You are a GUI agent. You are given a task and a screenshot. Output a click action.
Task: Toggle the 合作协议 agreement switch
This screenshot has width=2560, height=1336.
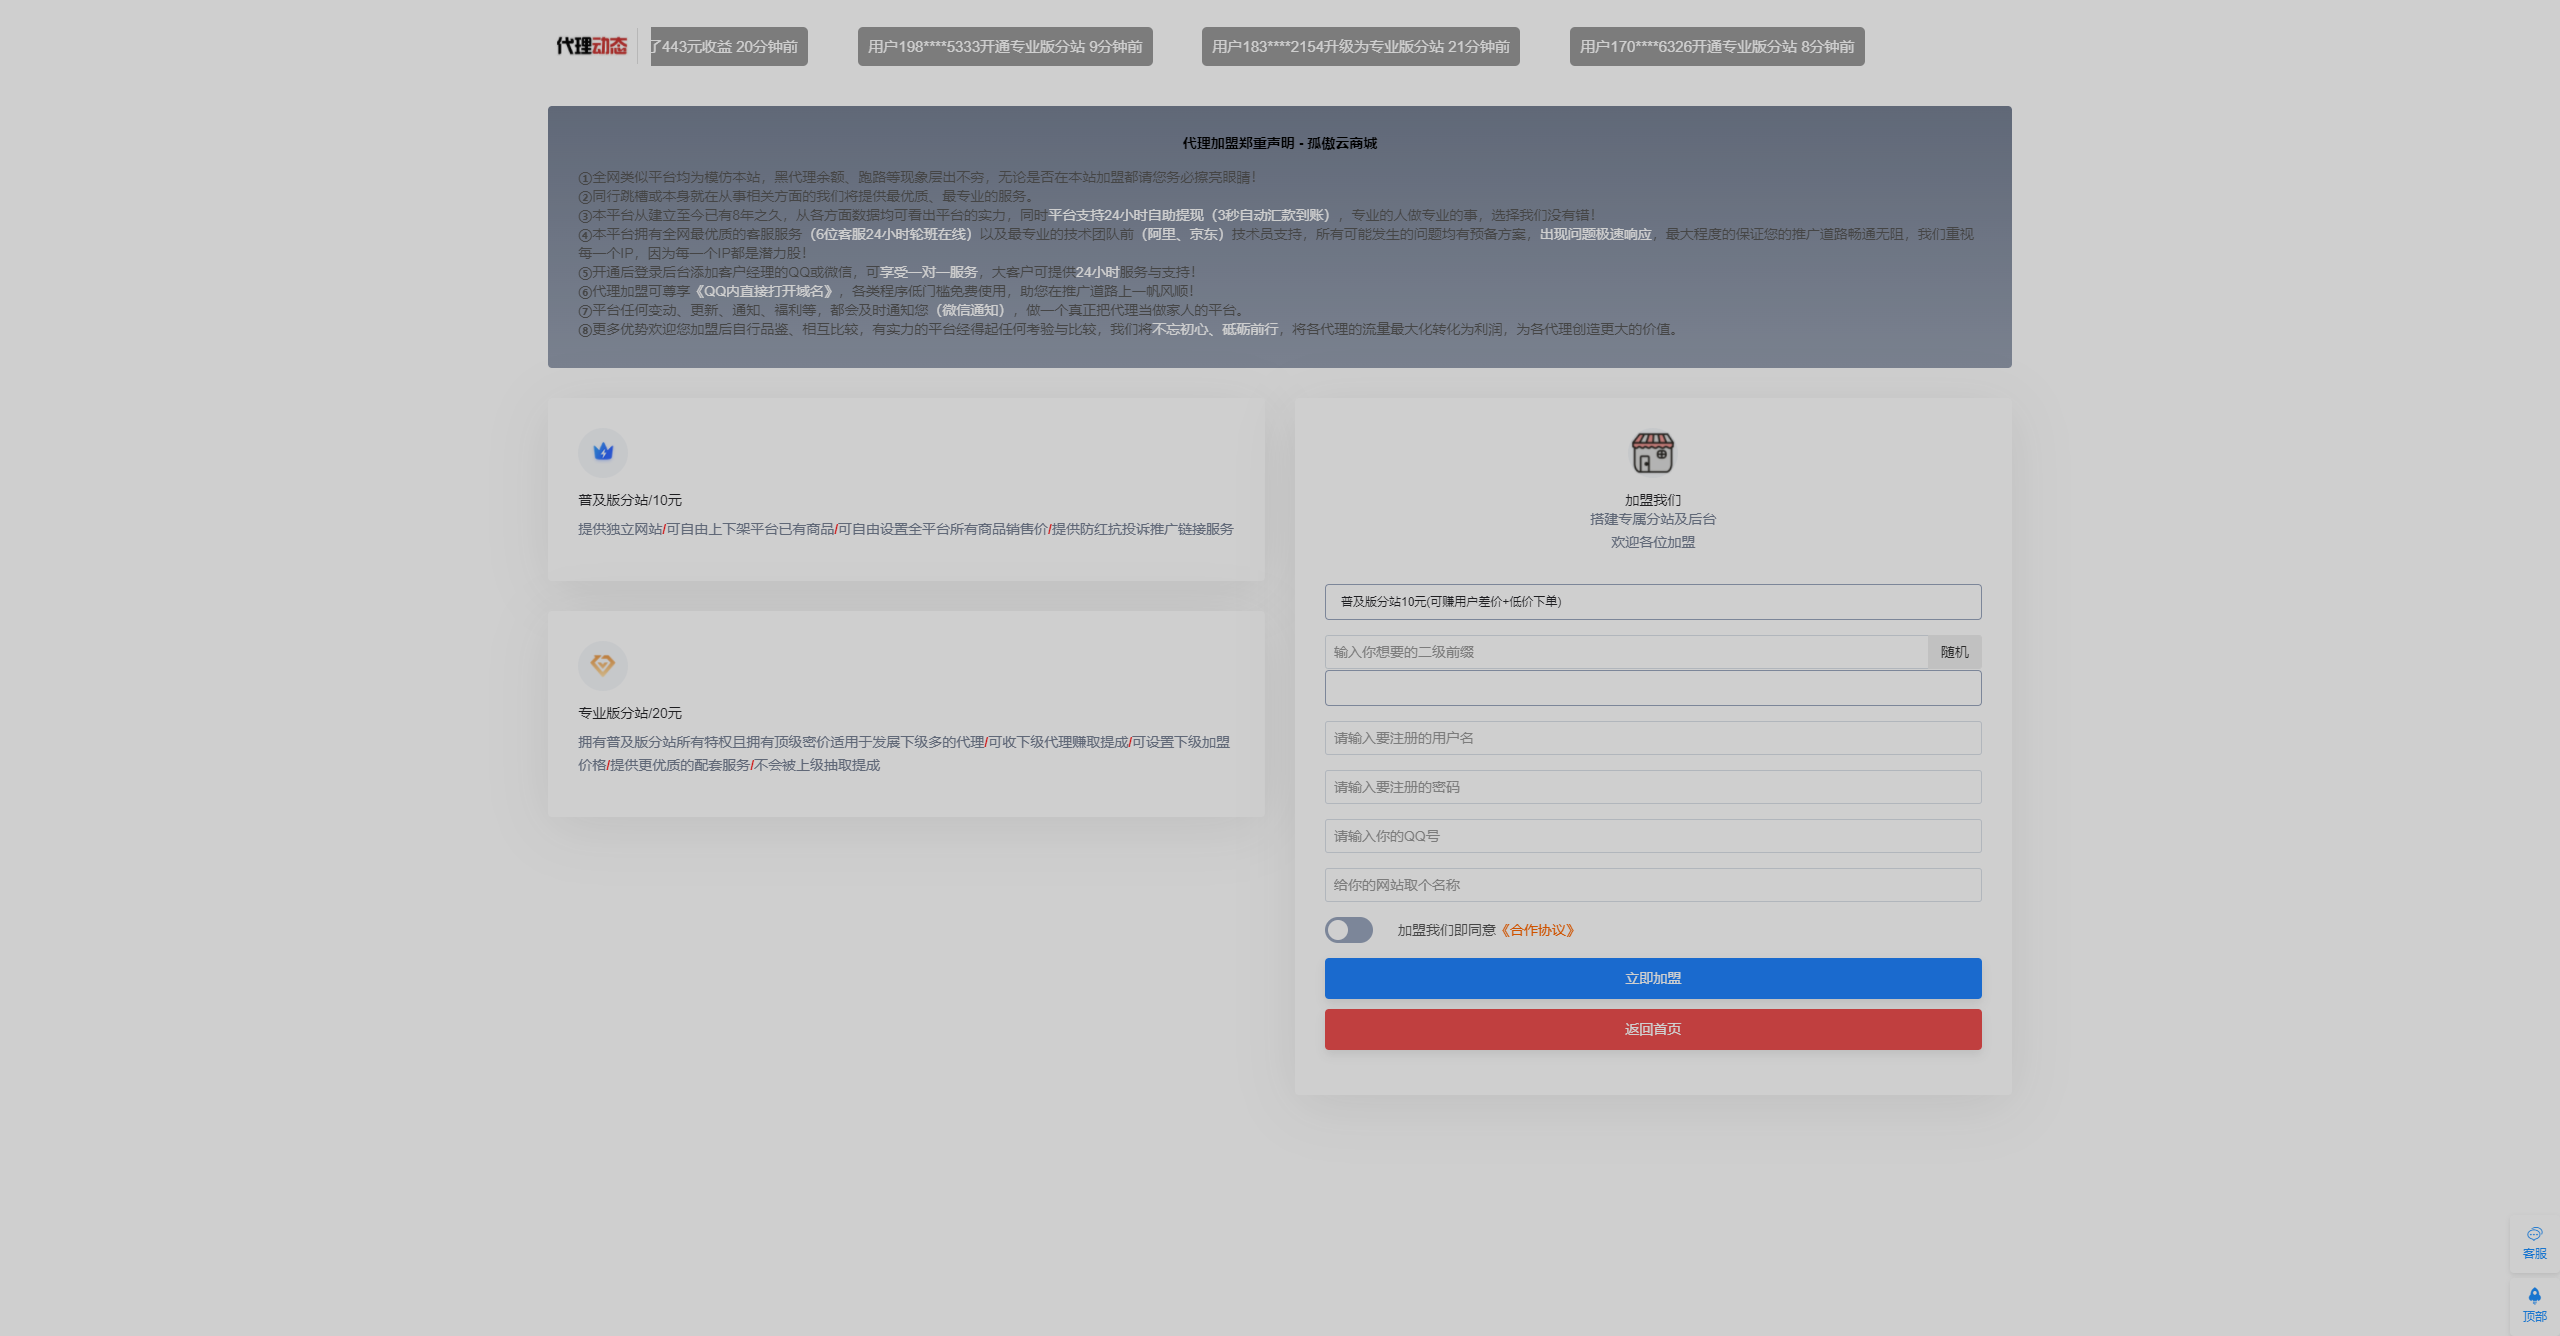click(x=1348, y=930)
